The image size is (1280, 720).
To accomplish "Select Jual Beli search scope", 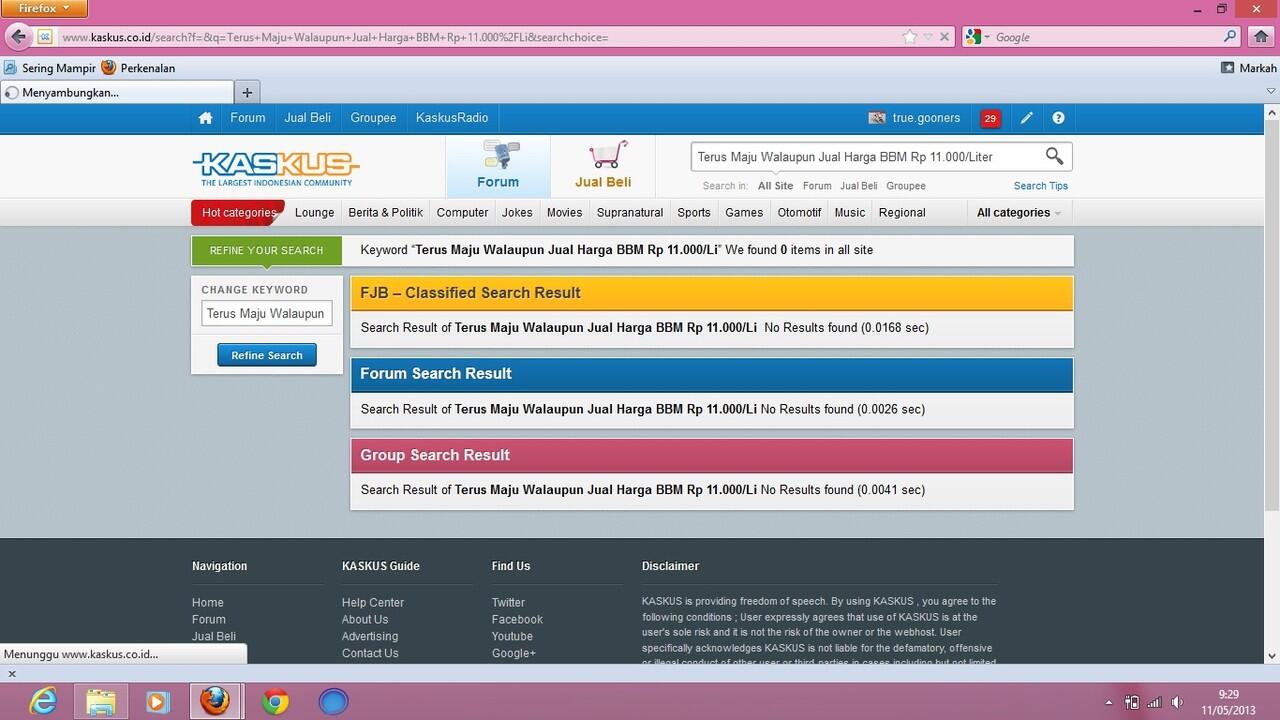I will coord(858,186).
